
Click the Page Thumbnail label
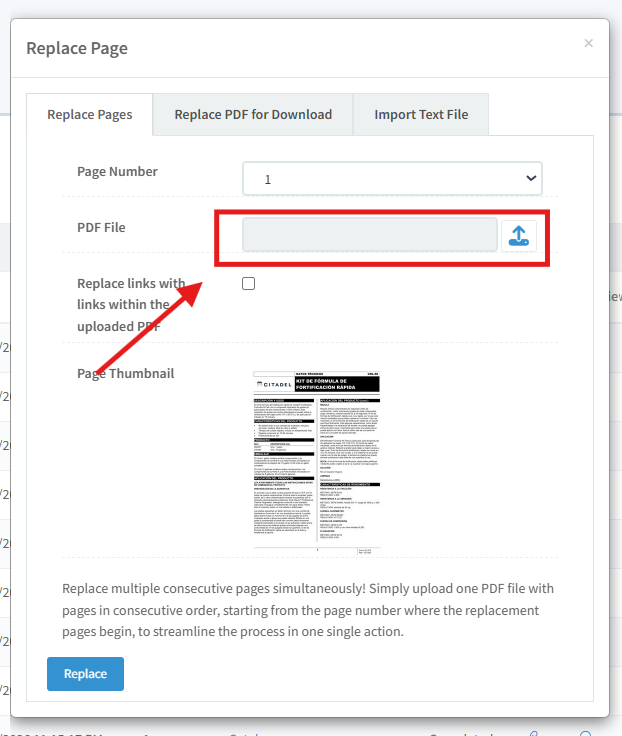pyautogui.click(x=125, y=373)
